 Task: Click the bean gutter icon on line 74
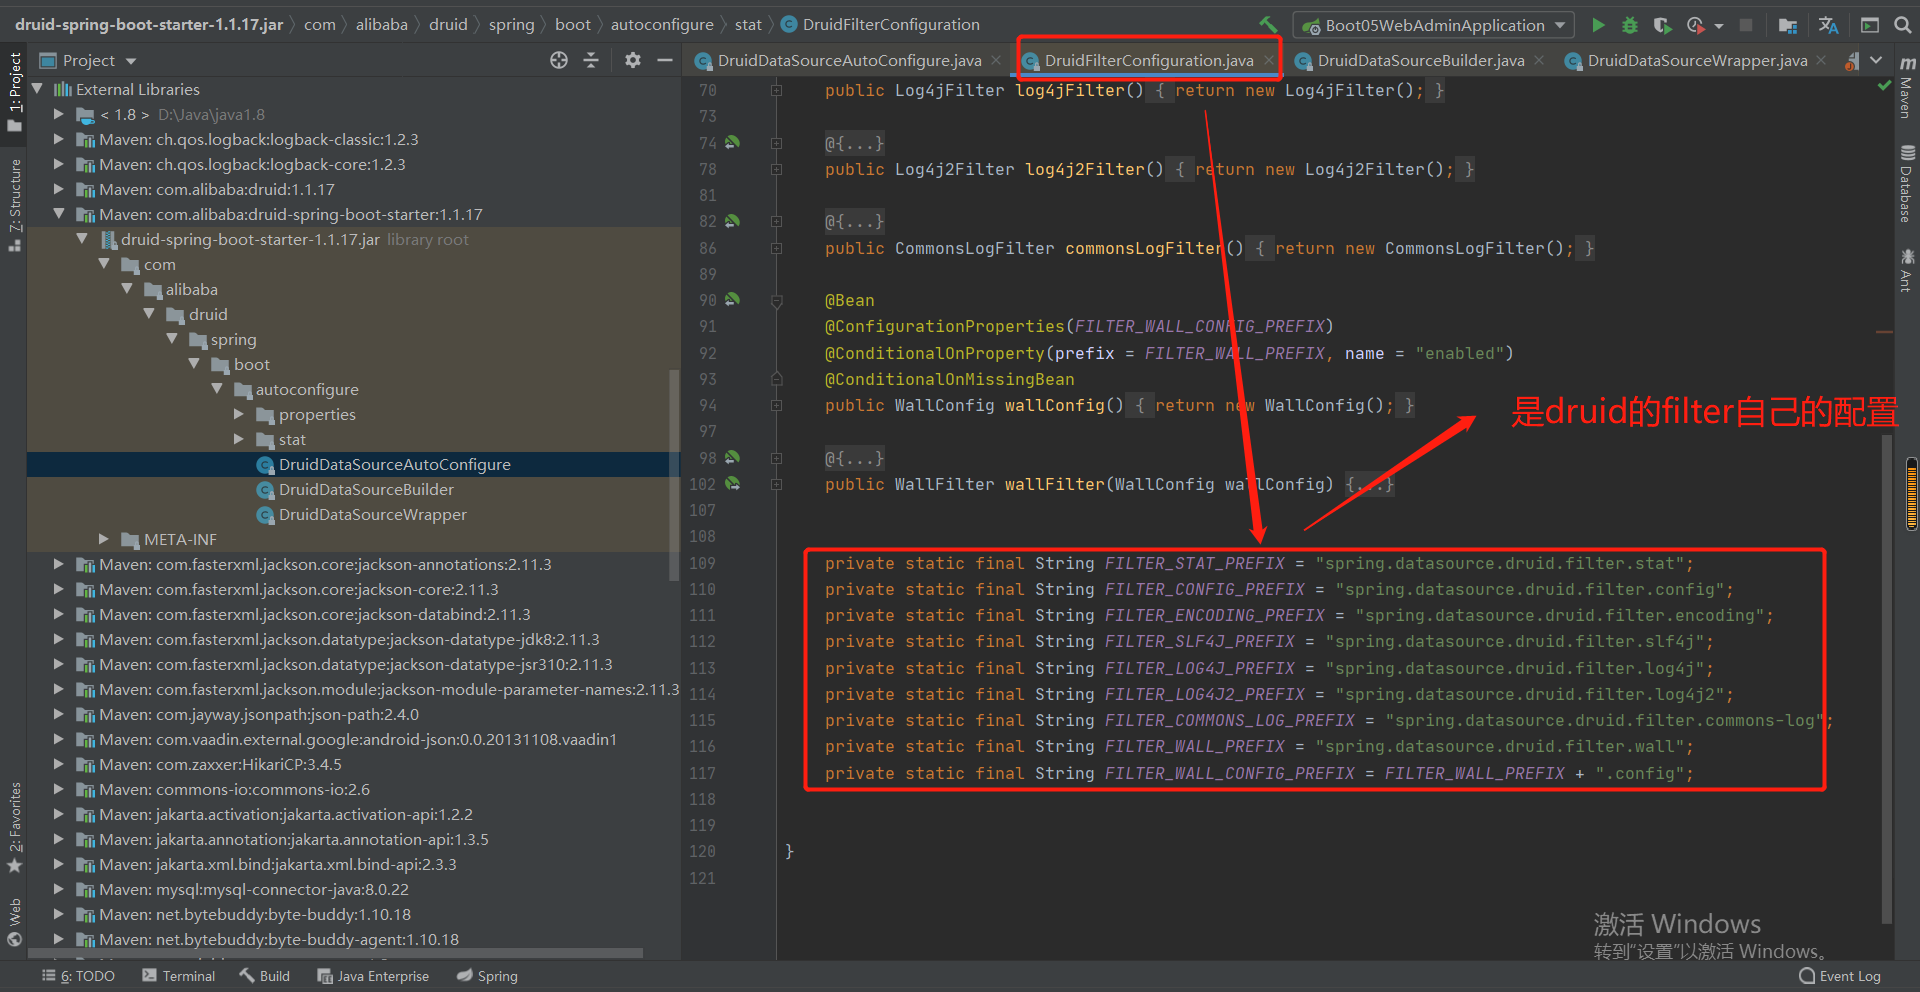pyautogui.click(x=733, y=143)
